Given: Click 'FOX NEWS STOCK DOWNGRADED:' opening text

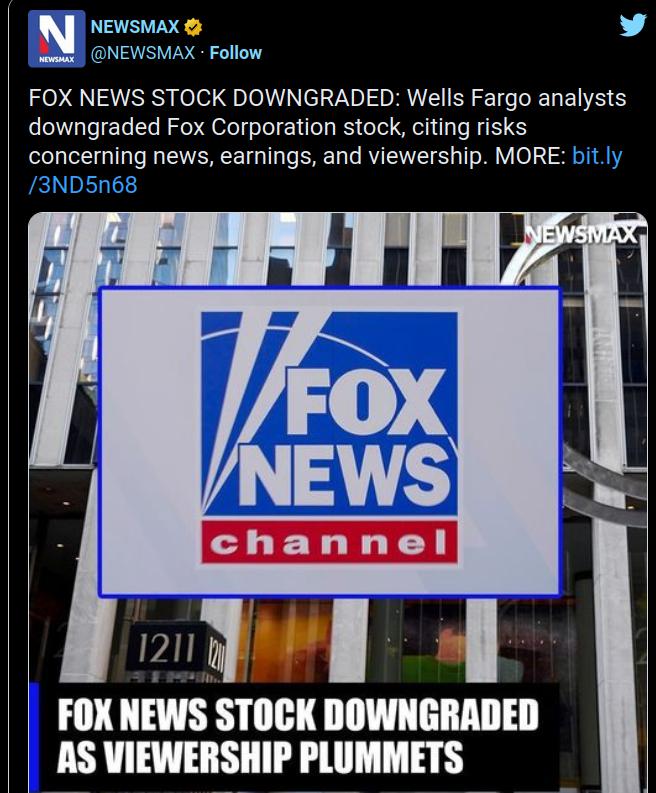Looking at the screenshot, I should (x=214, y=98).
